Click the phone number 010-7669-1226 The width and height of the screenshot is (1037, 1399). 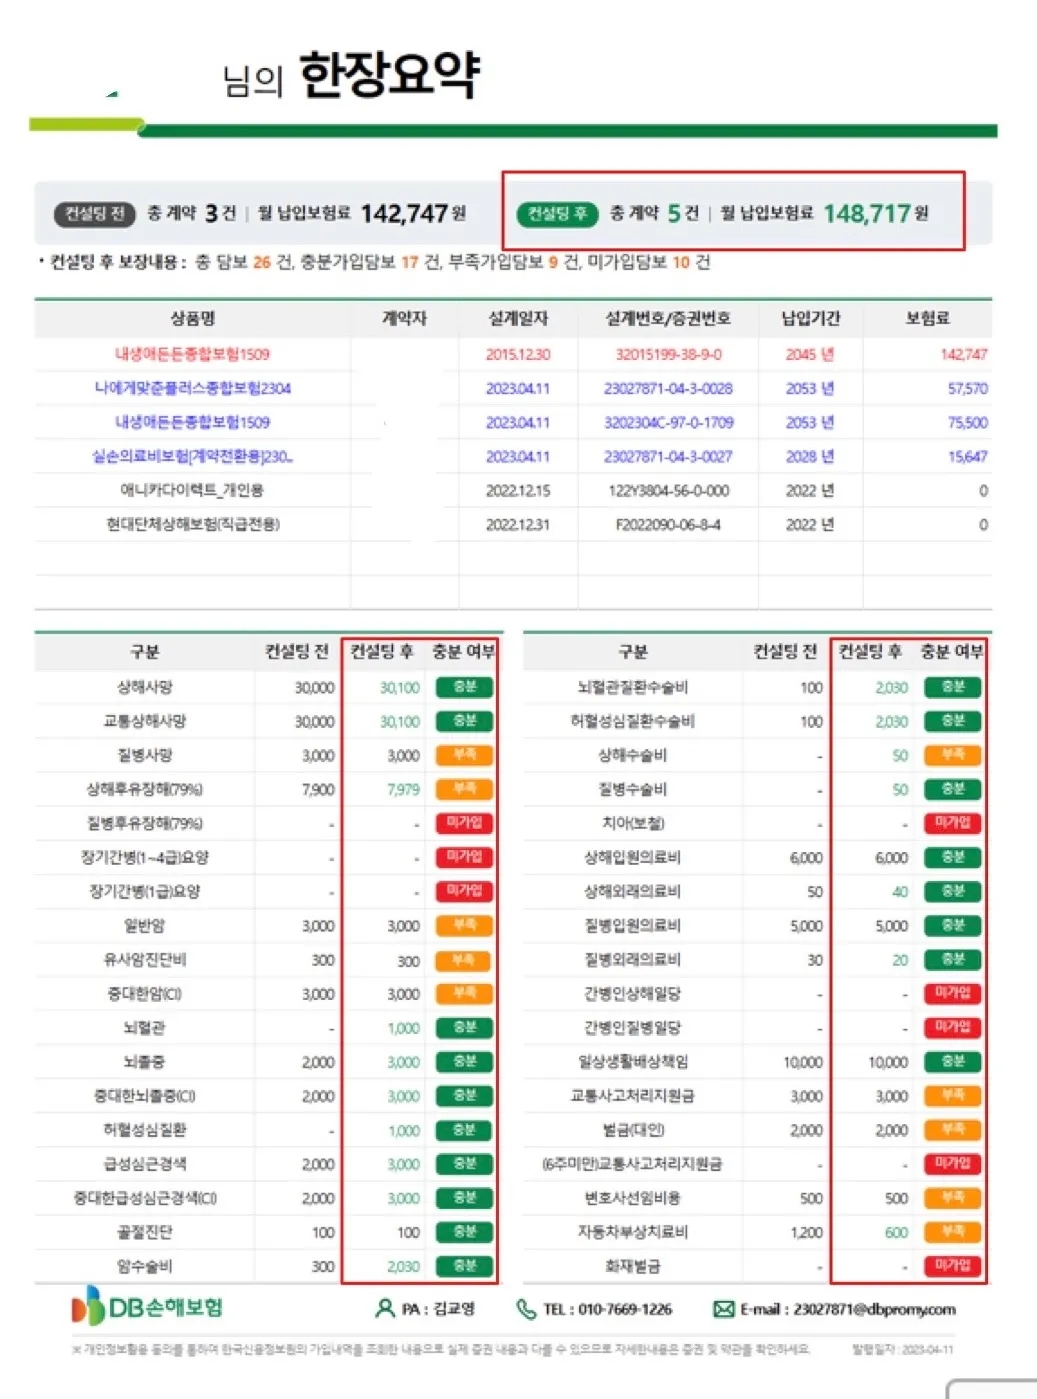coord(625,1309)
